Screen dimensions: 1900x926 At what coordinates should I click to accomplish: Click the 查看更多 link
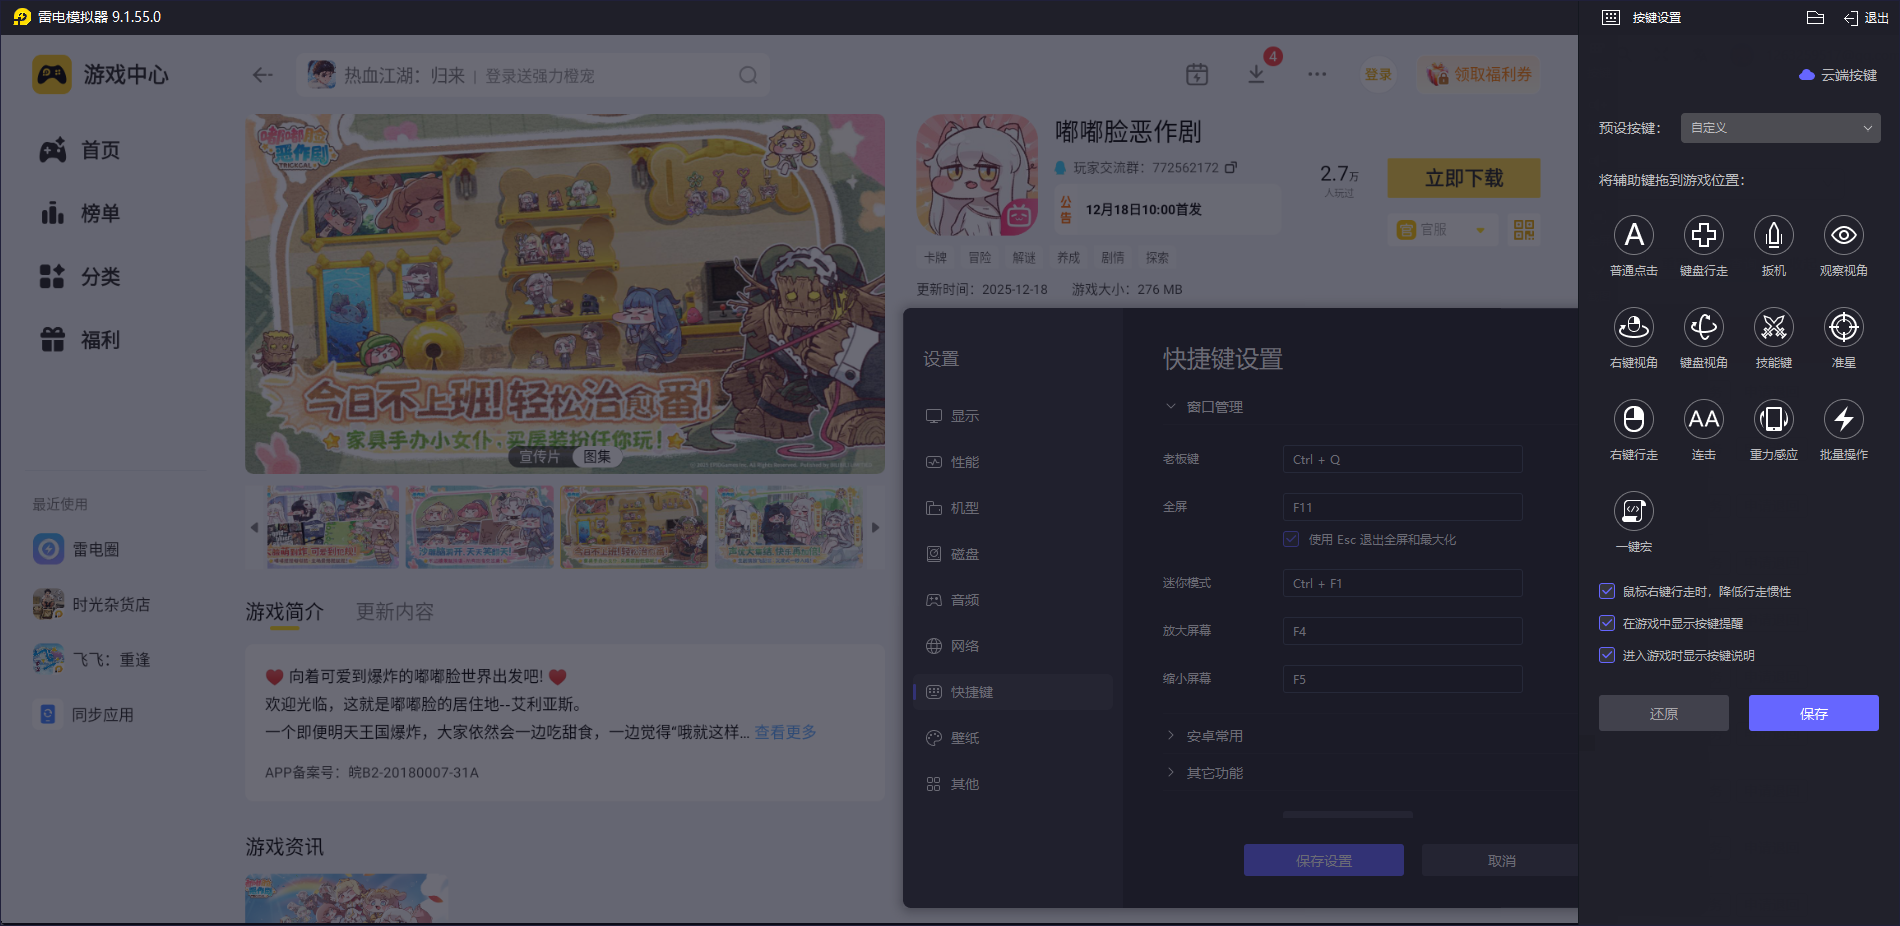click(785, 732)
